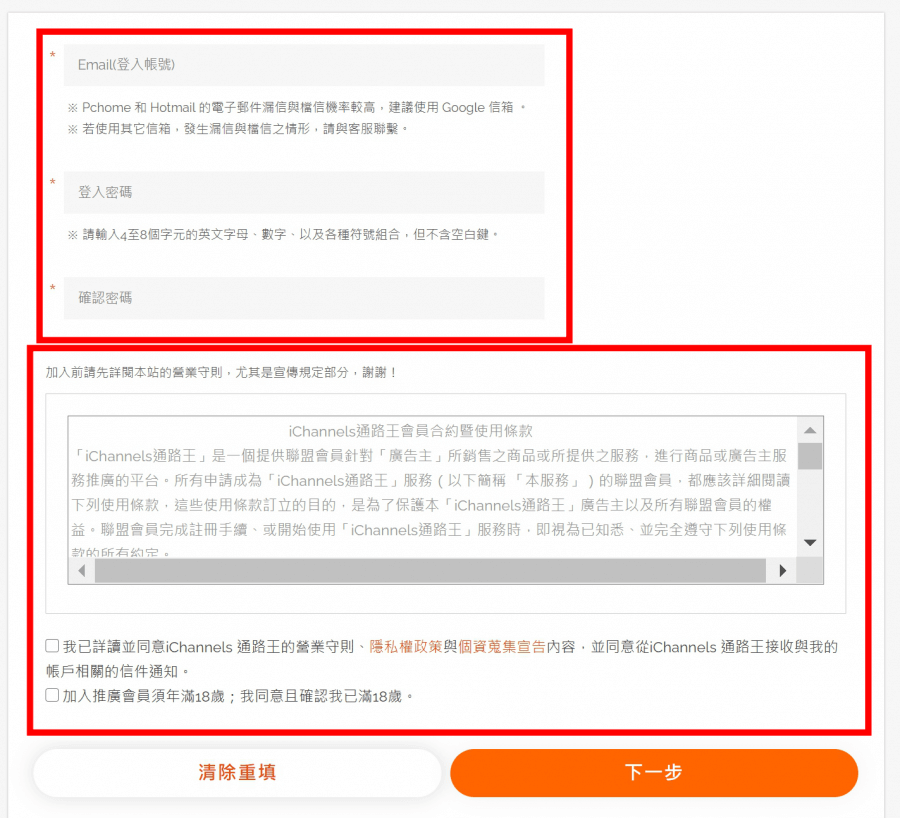
Task: Select the 確認密碼 confirm password field
Action: click(x=304, y=298)
